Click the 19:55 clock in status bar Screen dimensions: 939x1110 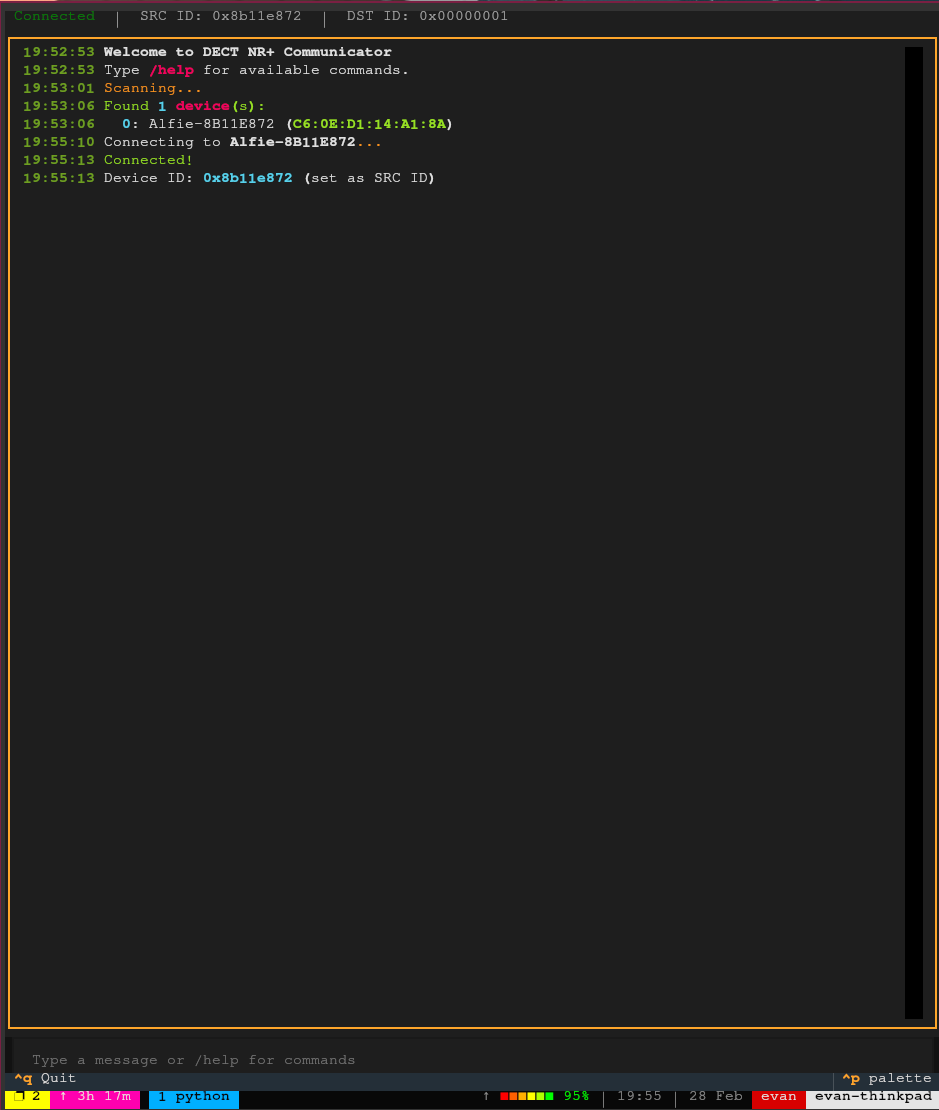pyautogui.click(x=639, y=1096)
